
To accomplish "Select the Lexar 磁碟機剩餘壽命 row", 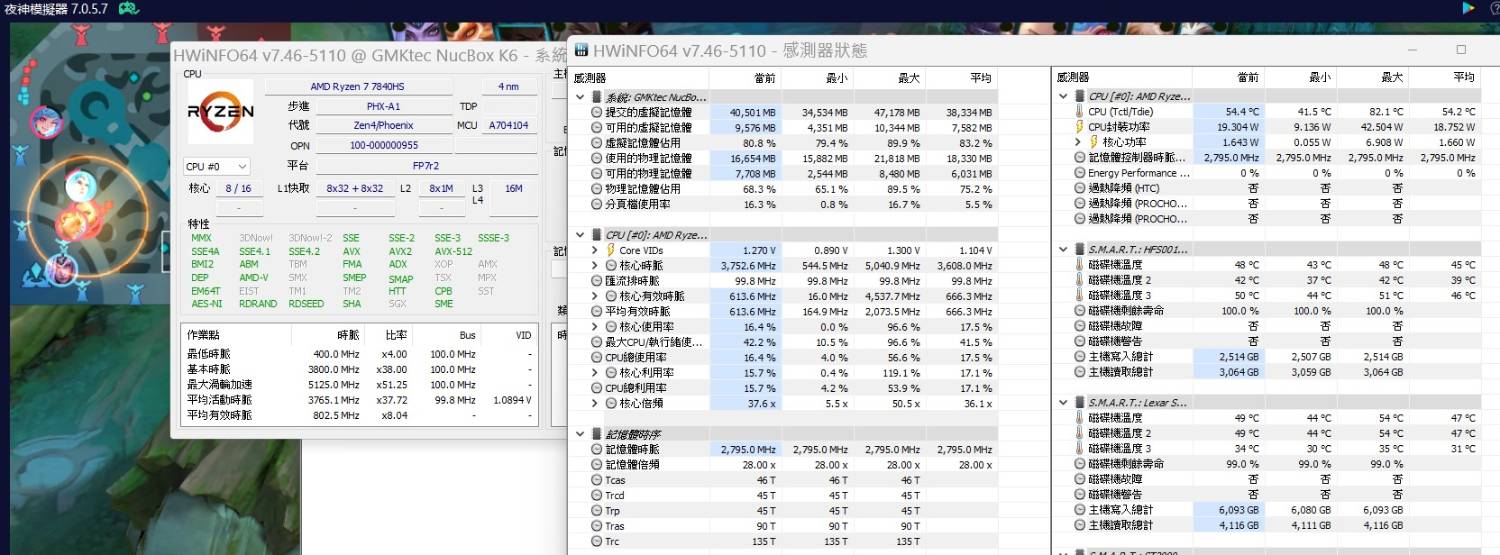I will [1267, 463].
